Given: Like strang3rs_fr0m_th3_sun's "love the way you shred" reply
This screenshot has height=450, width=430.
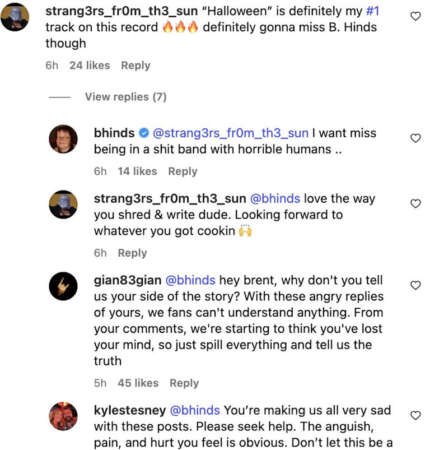Looking at the screenshot, I should tap(415, 203).
